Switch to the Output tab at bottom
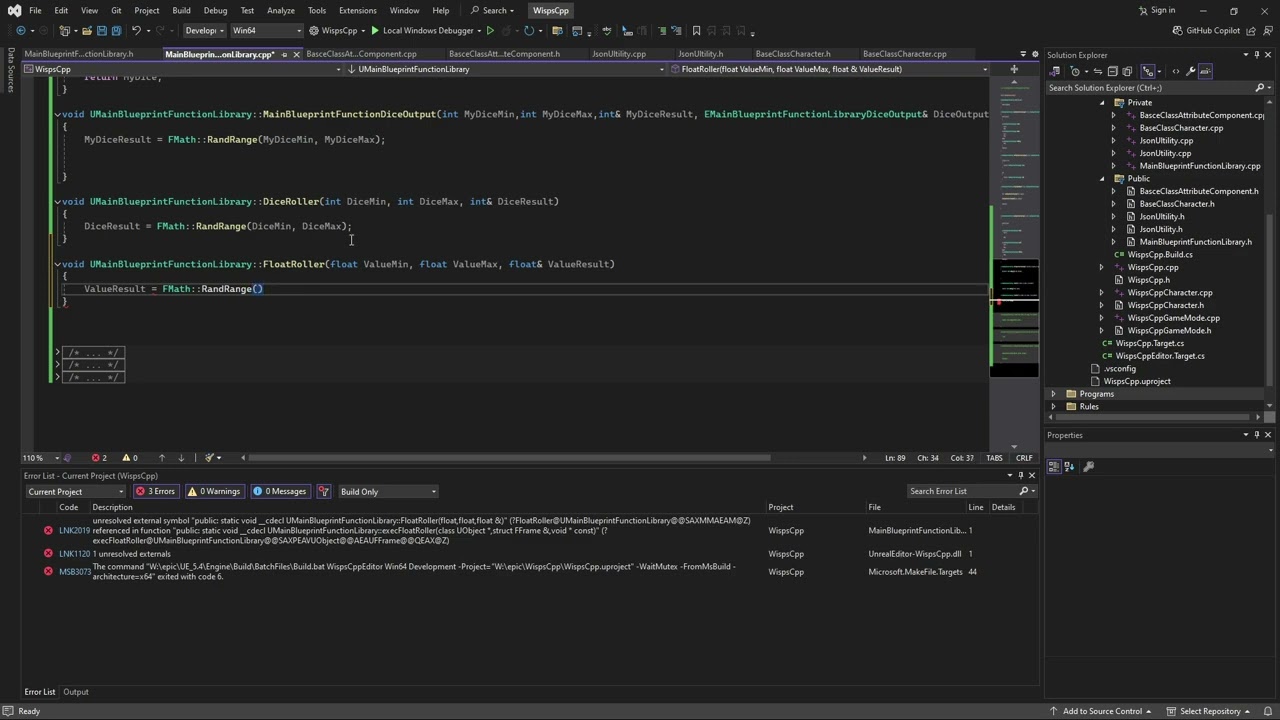The width and height of the screenshot is (1280, 720). click(x=76, y=692)
